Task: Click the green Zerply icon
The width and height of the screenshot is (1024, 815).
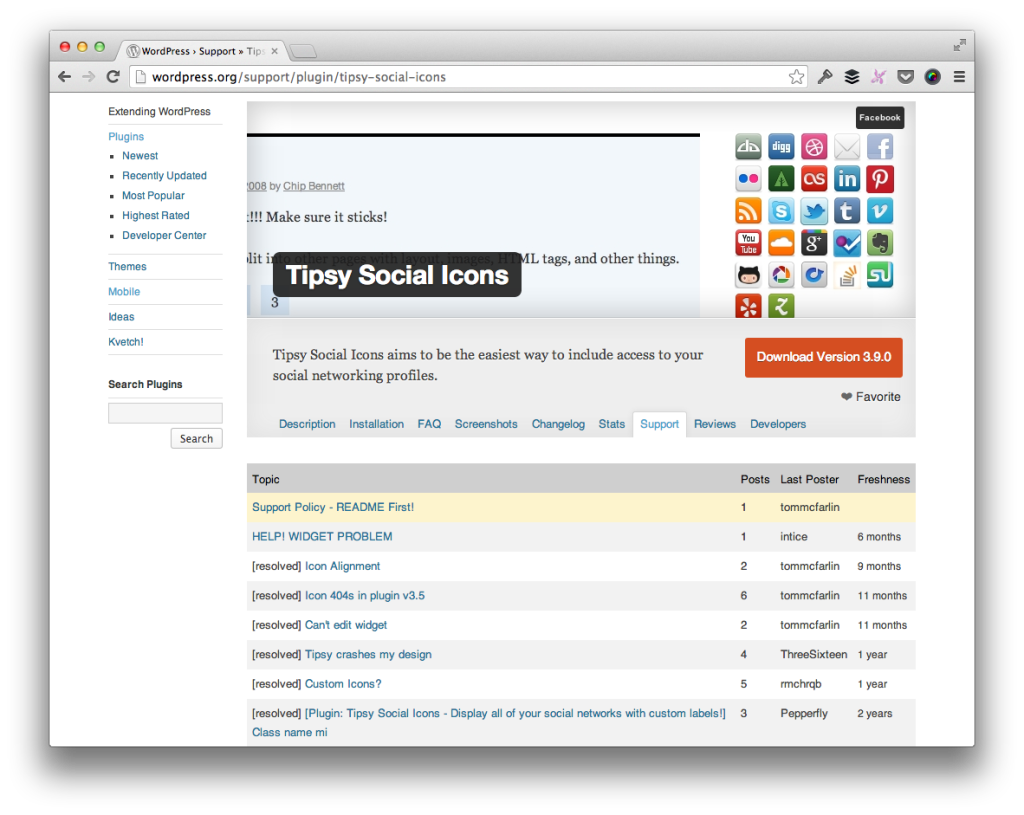Action: click(781, 306)
